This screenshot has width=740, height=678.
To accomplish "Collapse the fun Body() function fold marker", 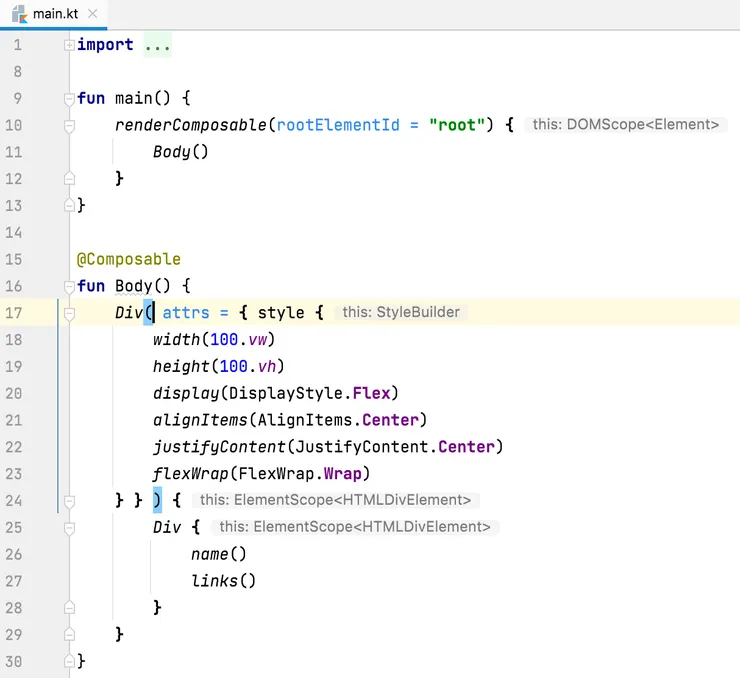I will tap(69, 286).
